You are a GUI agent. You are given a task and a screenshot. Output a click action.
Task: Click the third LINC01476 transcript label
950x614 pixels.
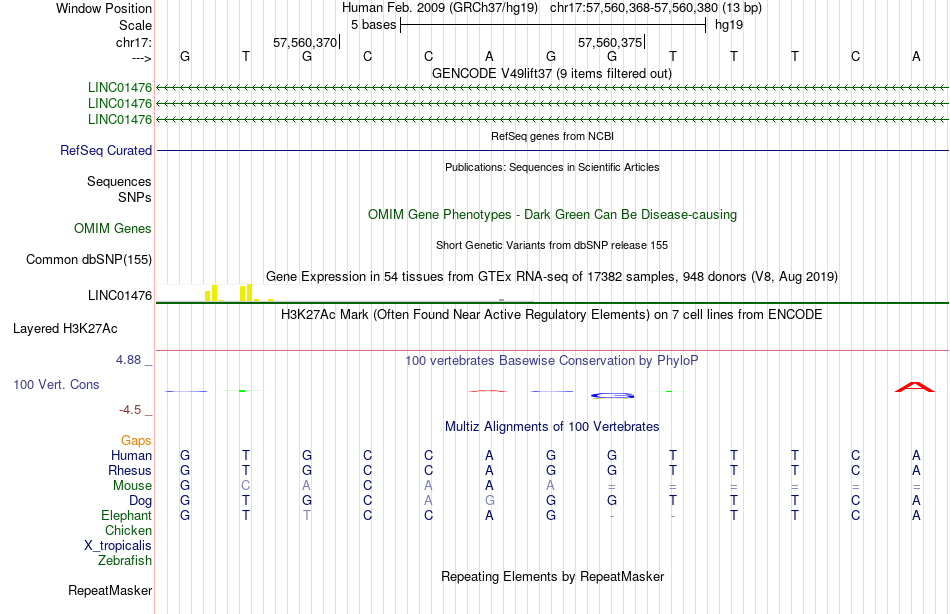(x=120, y=119)
